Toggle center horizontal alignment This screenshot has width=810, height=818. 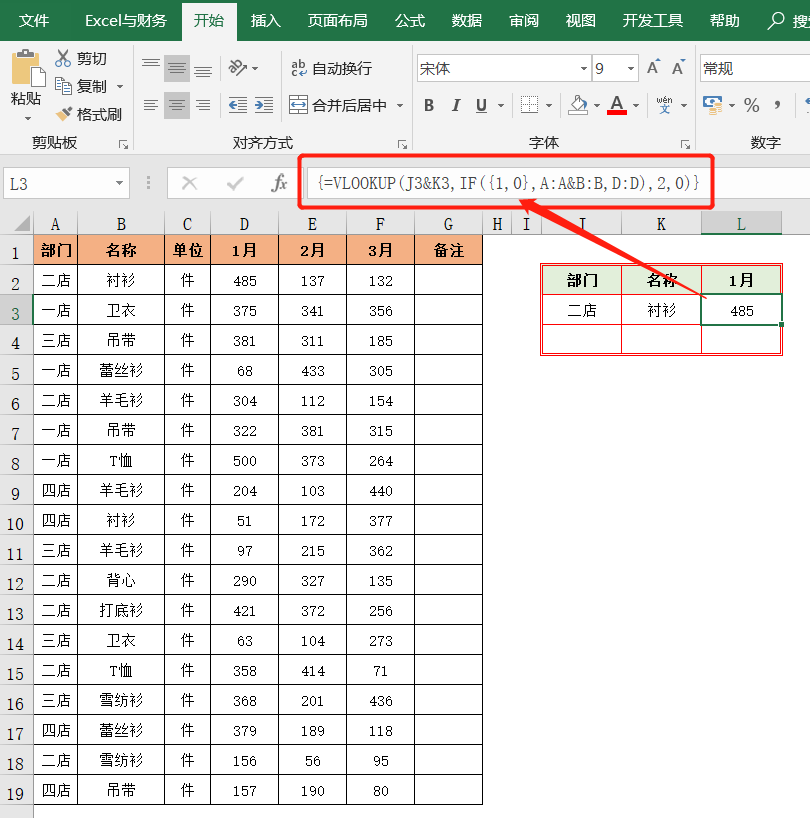[177, 105]
